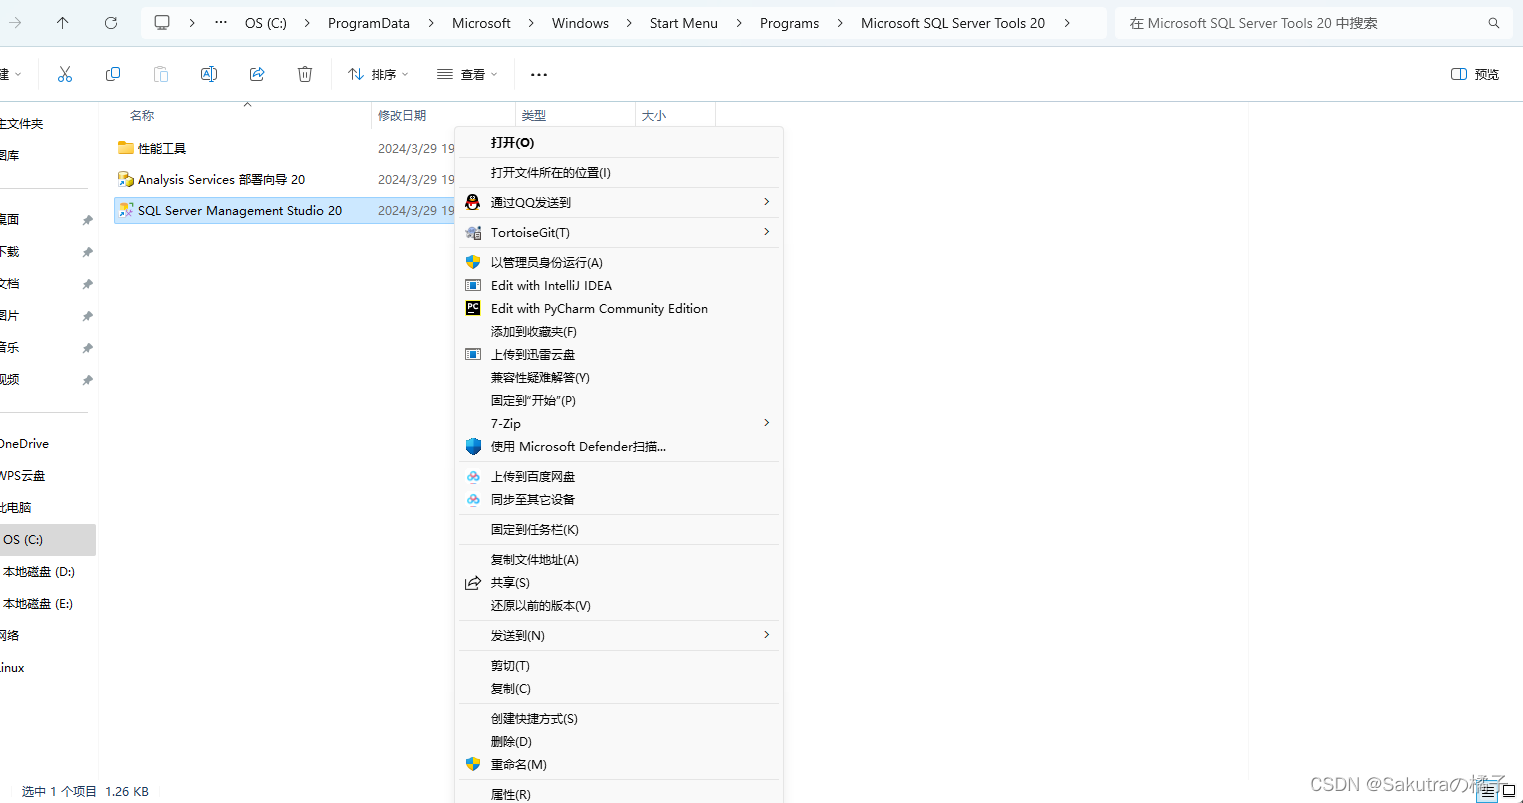Click the Paste clipboard icon in the toolbar
This screenshot has width=1523, height=803.
point(161,74)
